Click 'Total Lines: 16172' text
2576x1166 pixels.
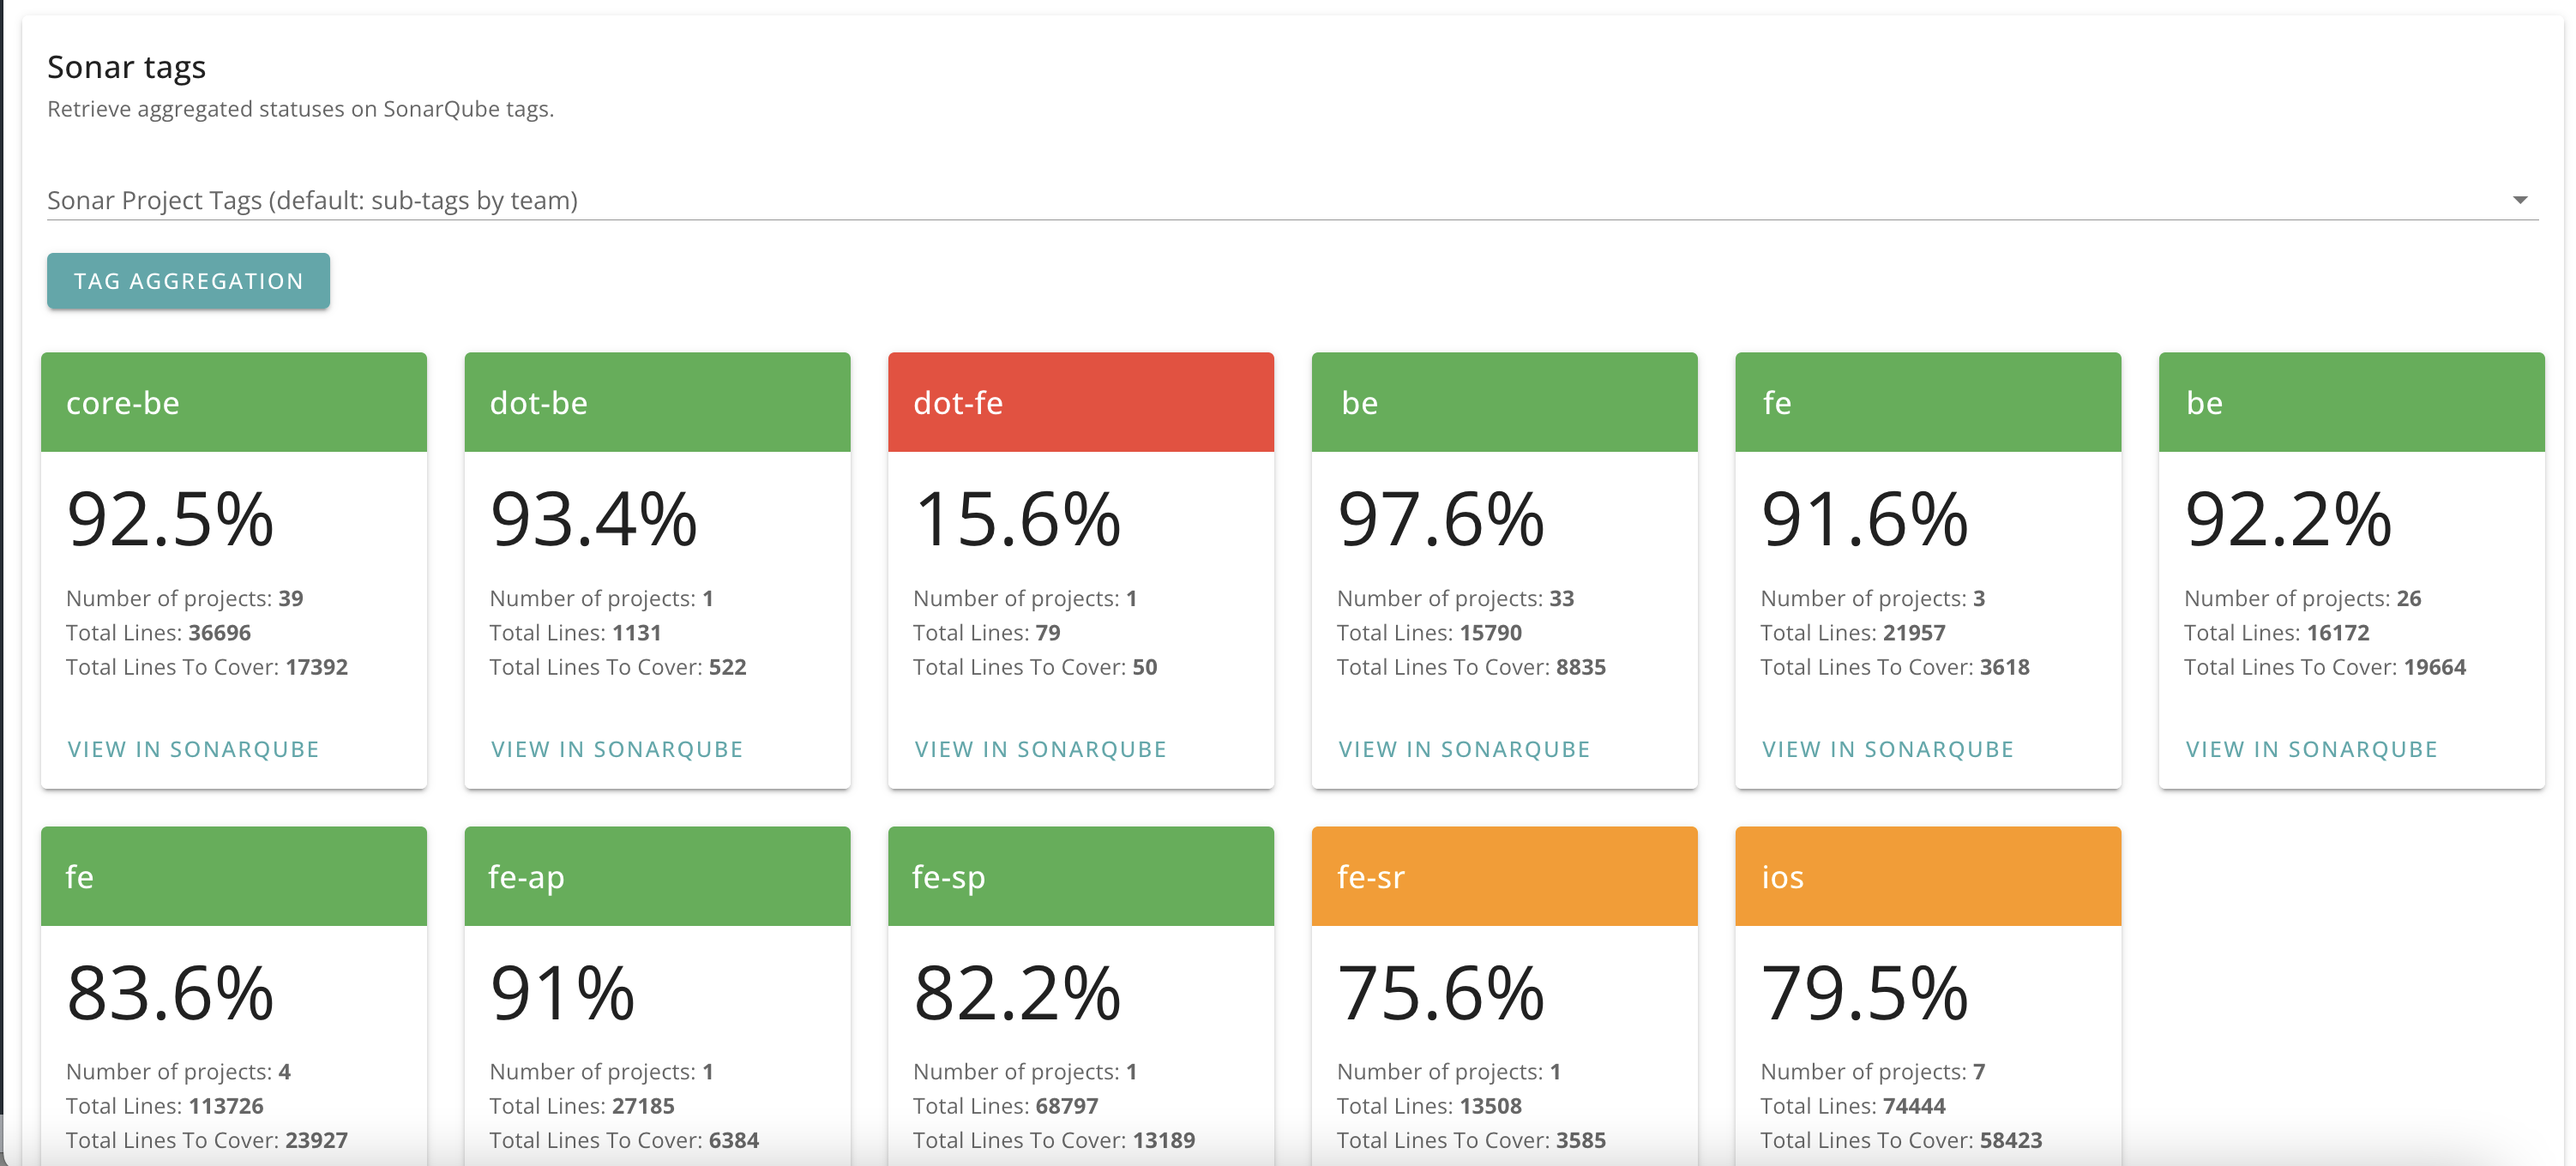click(2277, 632)
